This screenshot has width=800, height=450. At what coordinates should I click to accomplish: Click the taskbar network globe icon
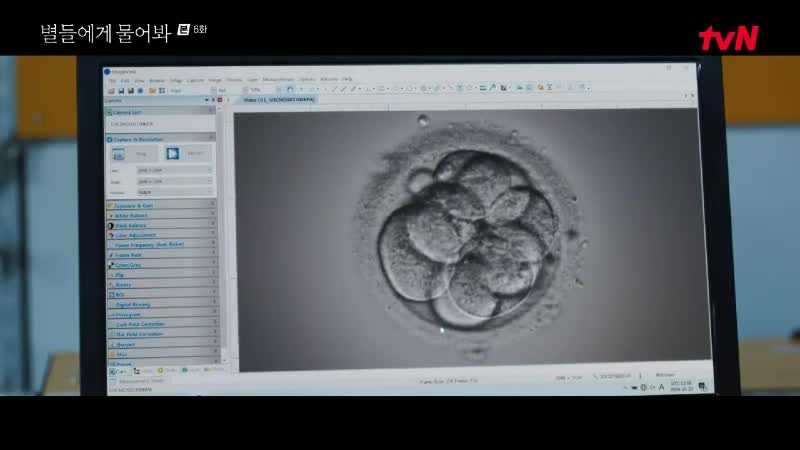[x=643, y=388]
